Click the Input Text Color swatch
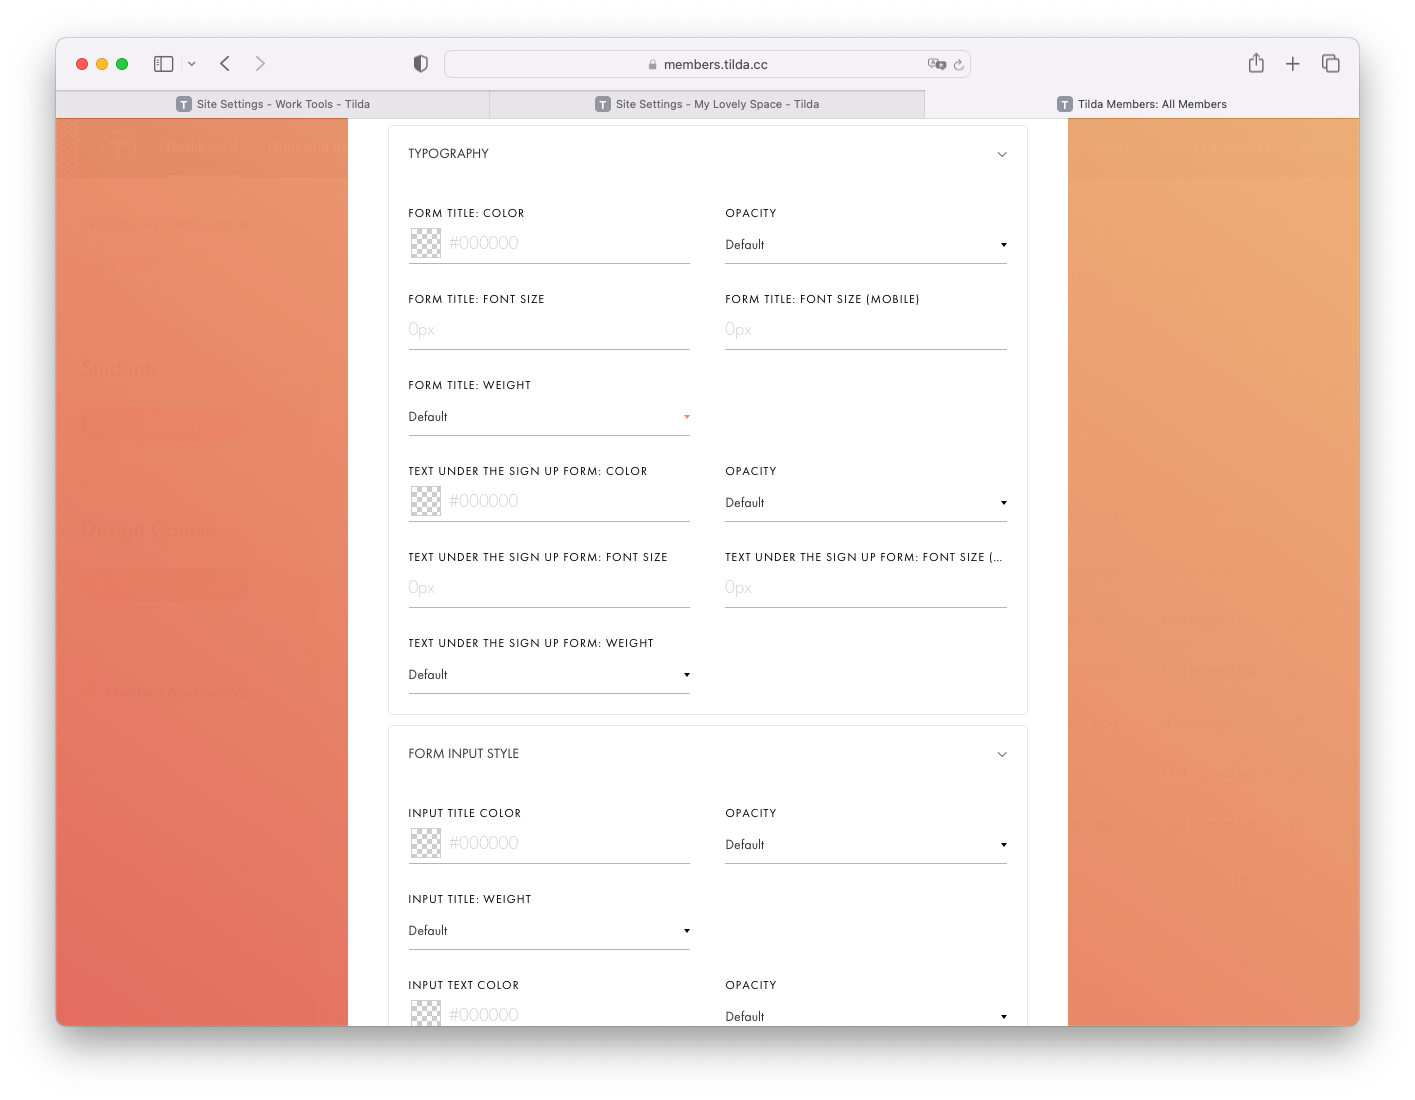Image resolution: width=1415 pixels, height=1100 pixels. point(426,1014)
